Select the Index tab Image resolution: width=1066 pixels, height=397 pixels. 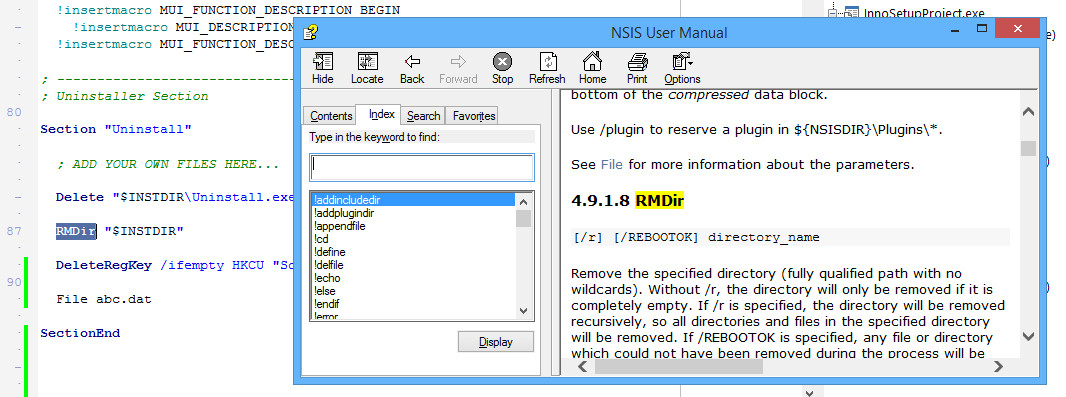tap(382, 114)
